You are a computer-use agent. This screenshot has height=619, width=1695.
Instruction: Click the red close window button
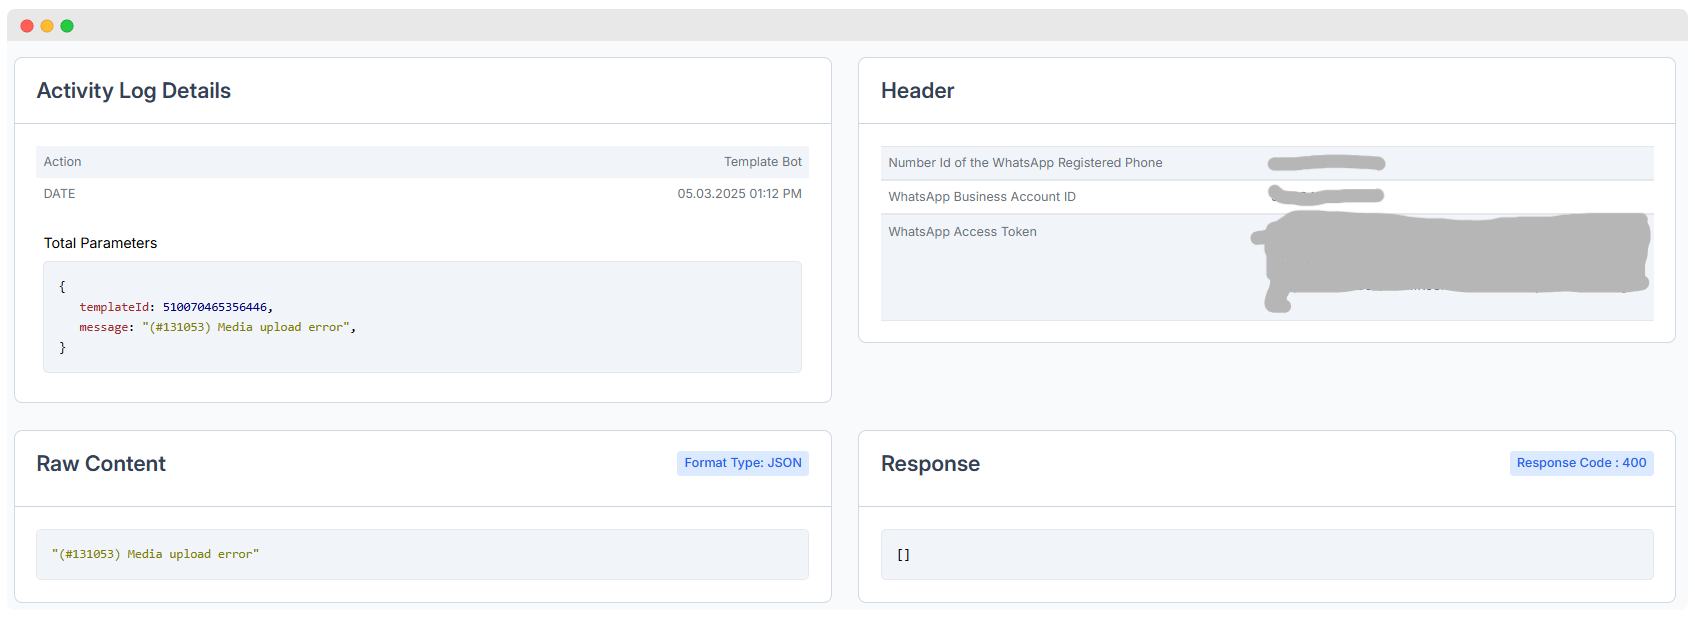pyautogui.click(x=27, y=26)
